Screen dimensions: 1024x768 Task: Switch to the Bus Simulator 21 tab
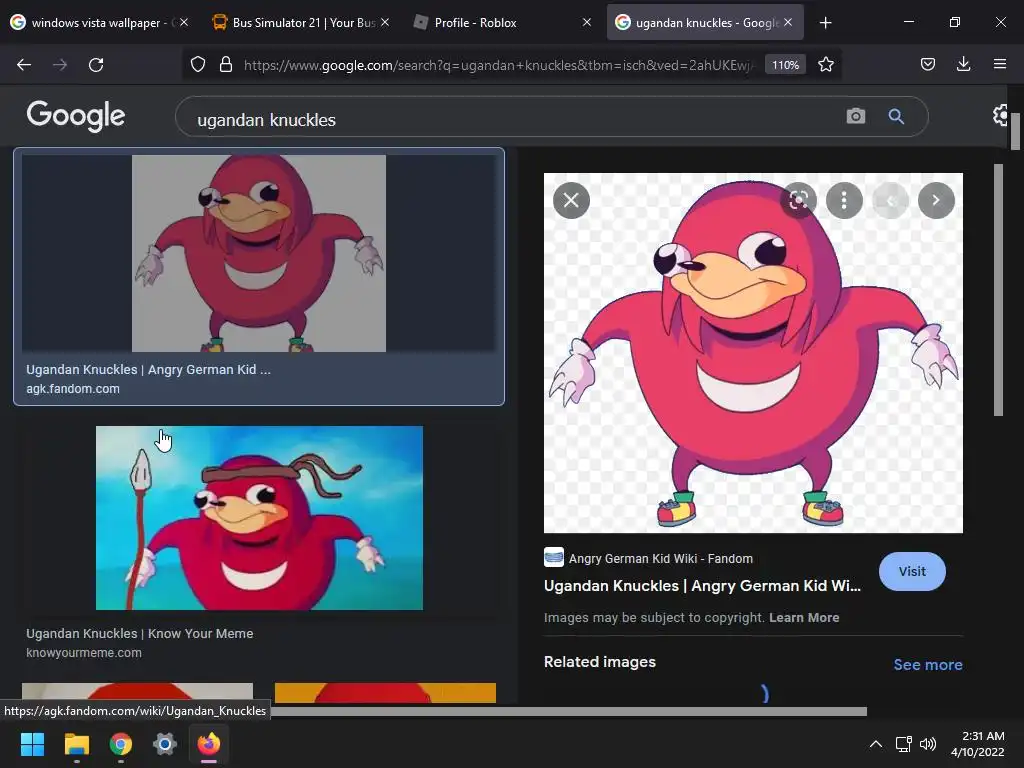pyautogui.click(x=303, y=23)
